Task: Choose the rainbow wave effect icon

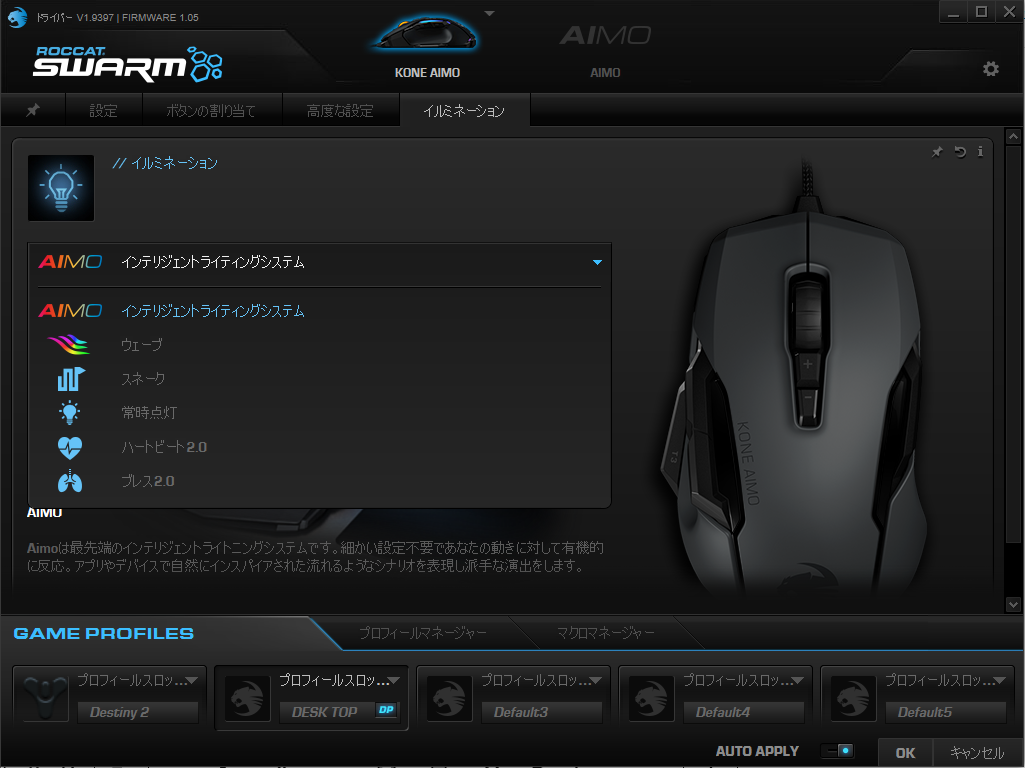Action: click(69, 344)
